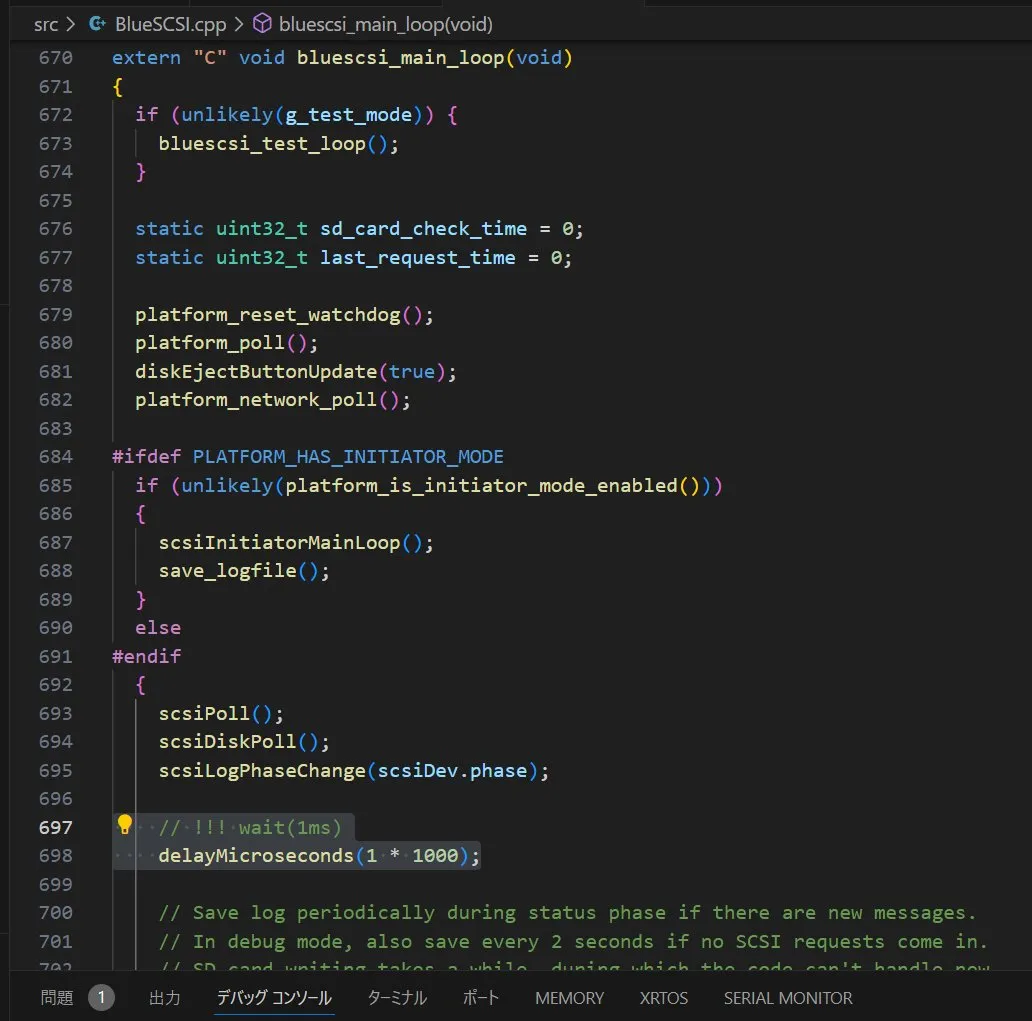This screenshot has width=1032, height=1021.
Task: Click scsiLogPhaseChange call on line 695
Action: point(262,771)
